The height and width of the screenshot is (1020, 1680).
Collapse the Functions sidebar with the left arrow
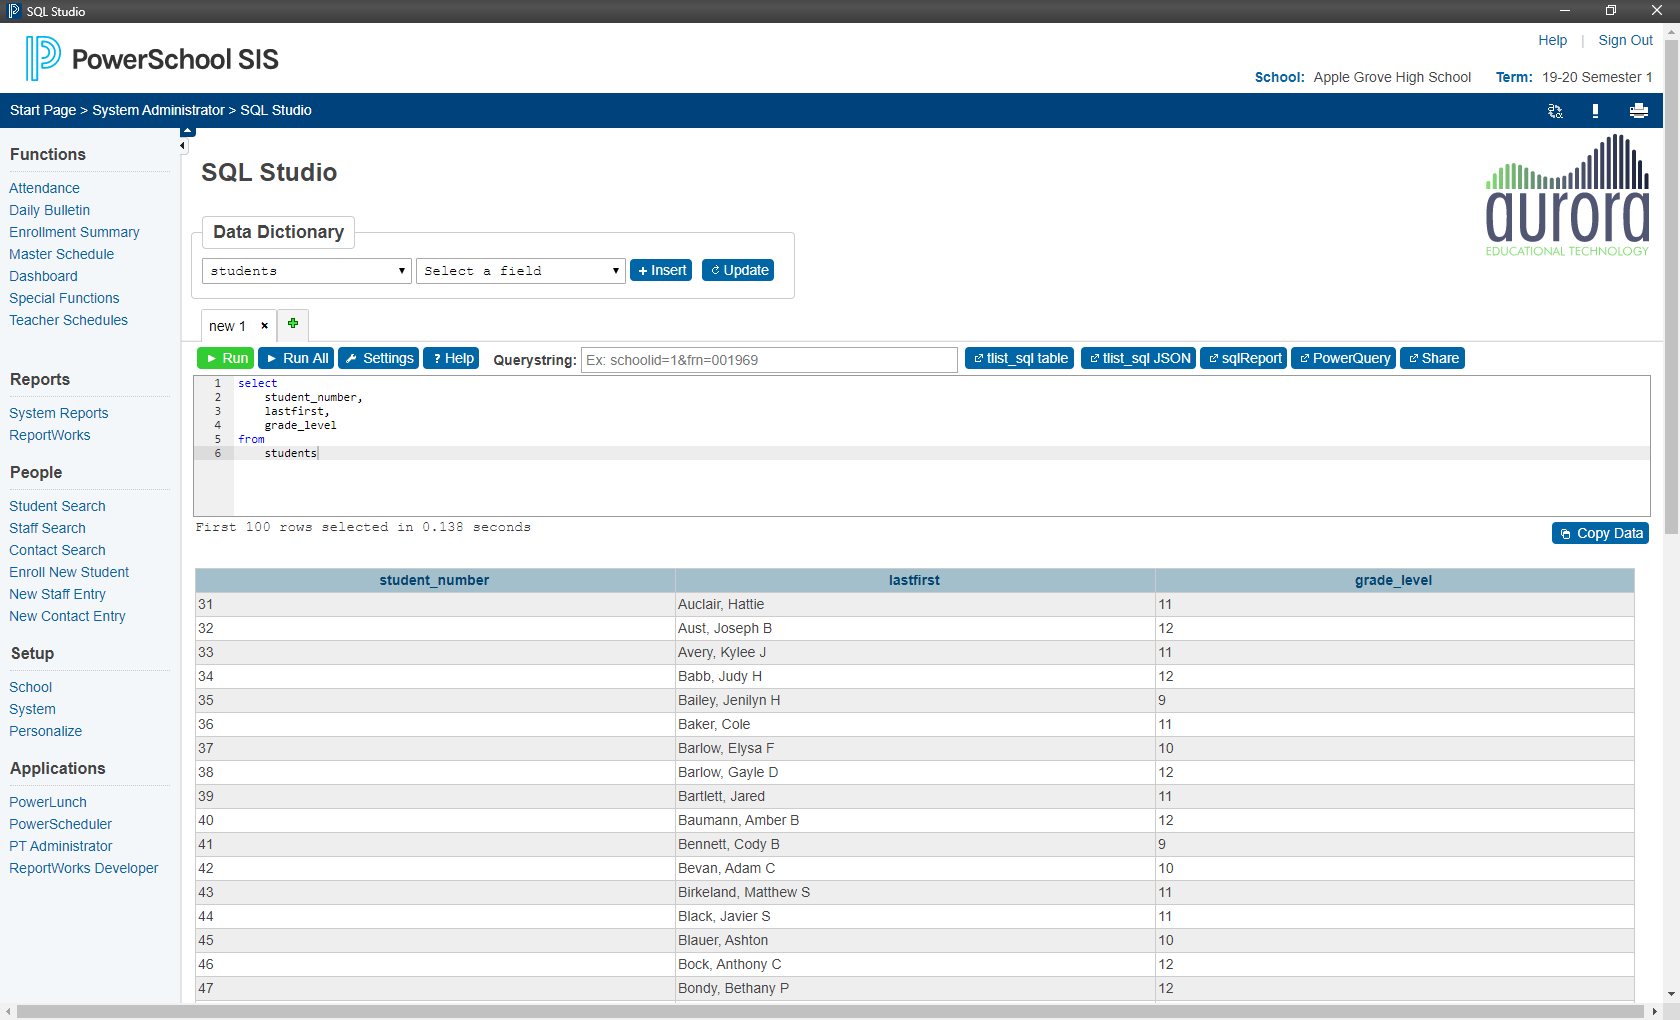click(182, 145)
